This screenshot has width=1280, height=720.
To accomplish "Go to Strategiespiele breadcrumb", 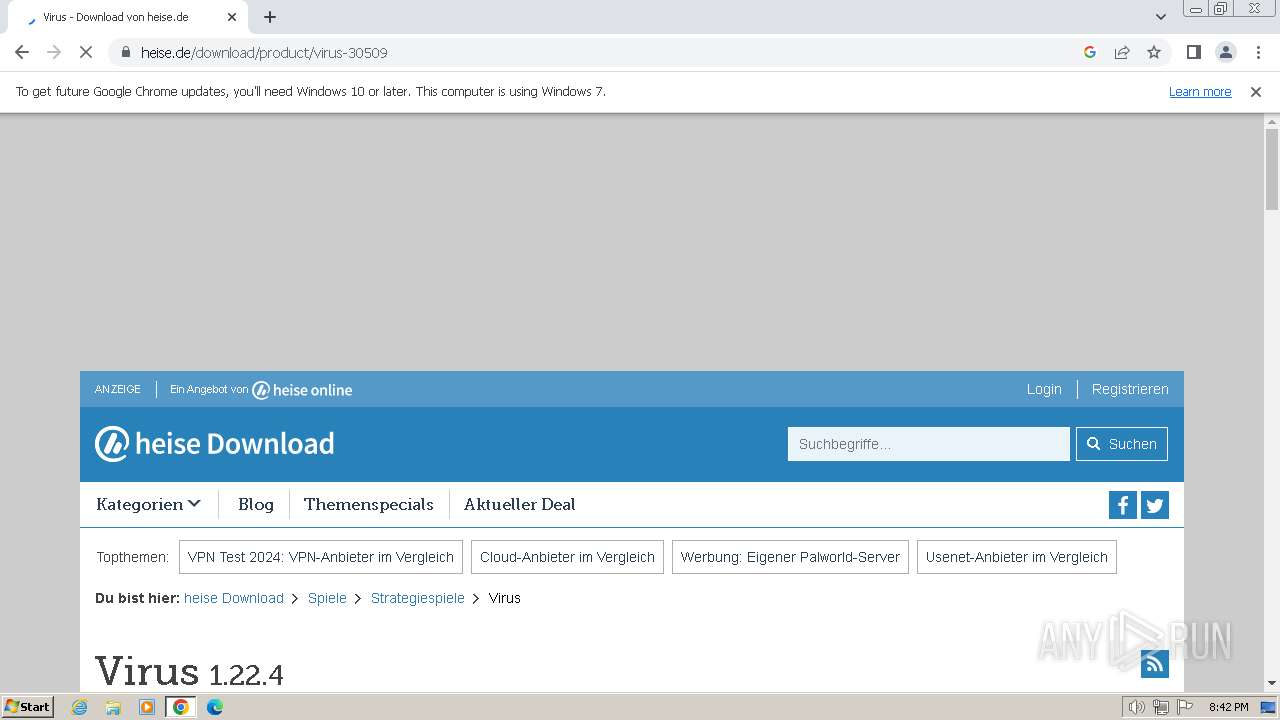I will point(418,598).
